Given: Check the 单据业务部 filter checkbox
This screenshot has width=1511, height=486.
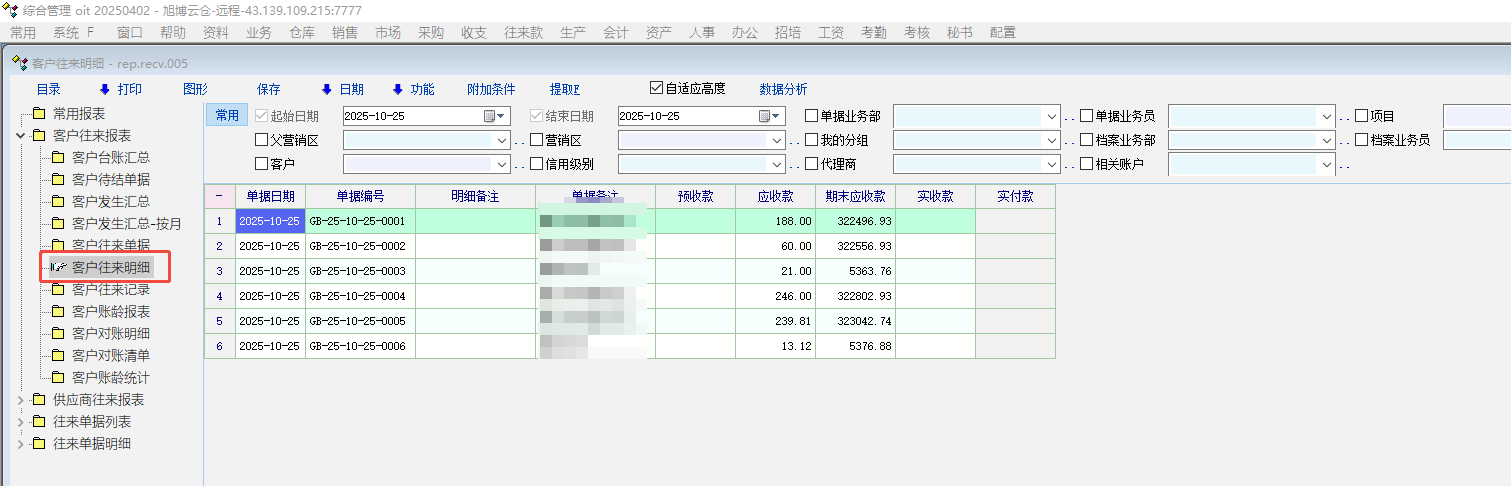Looking at the screenshot, I should (812, 116).
